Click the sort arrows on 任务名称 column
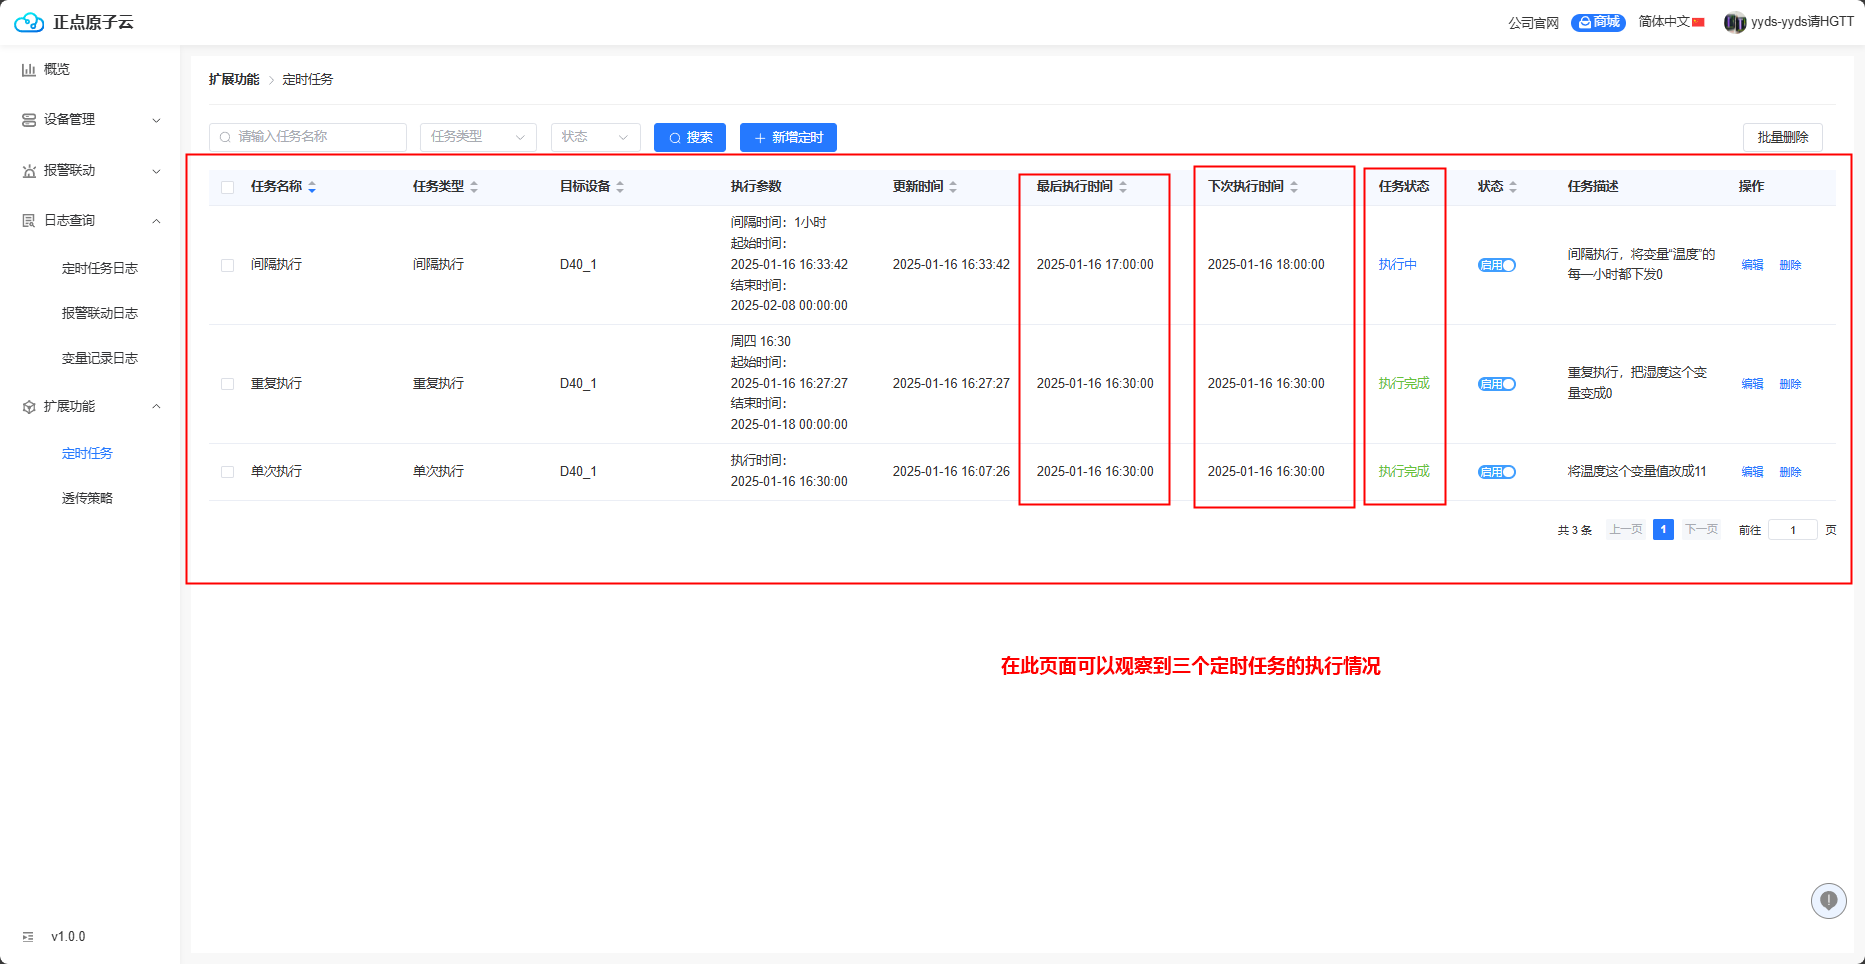The height and width of the screenshot is (964, 1865). coord(312,187)
